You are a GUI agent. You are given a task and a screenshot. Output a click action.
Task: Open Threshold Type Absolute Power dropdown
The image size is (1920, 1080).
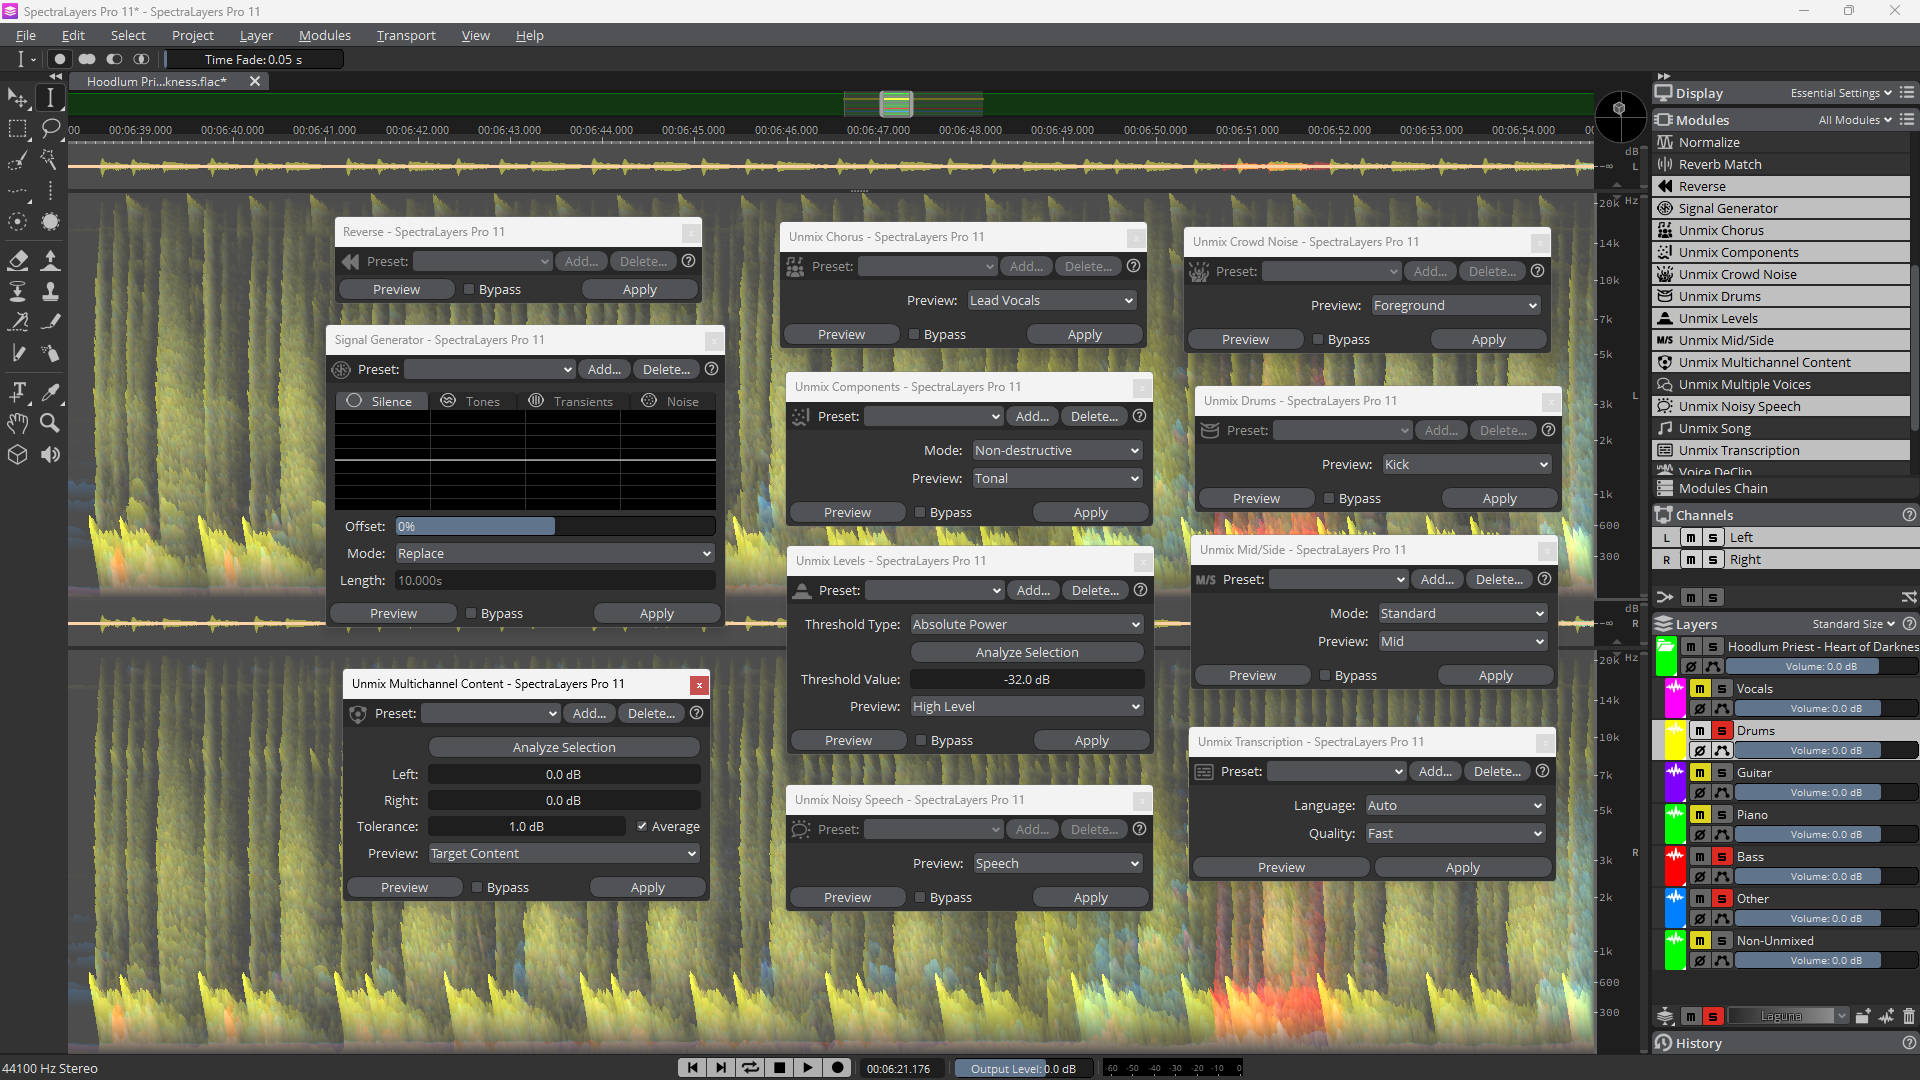point(1027,625)
